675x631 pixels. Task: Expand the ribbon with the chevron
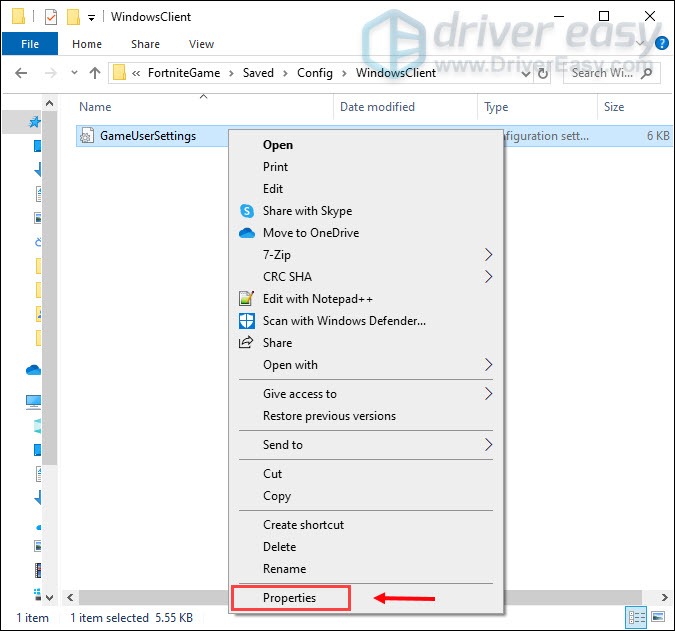point(641,43)
